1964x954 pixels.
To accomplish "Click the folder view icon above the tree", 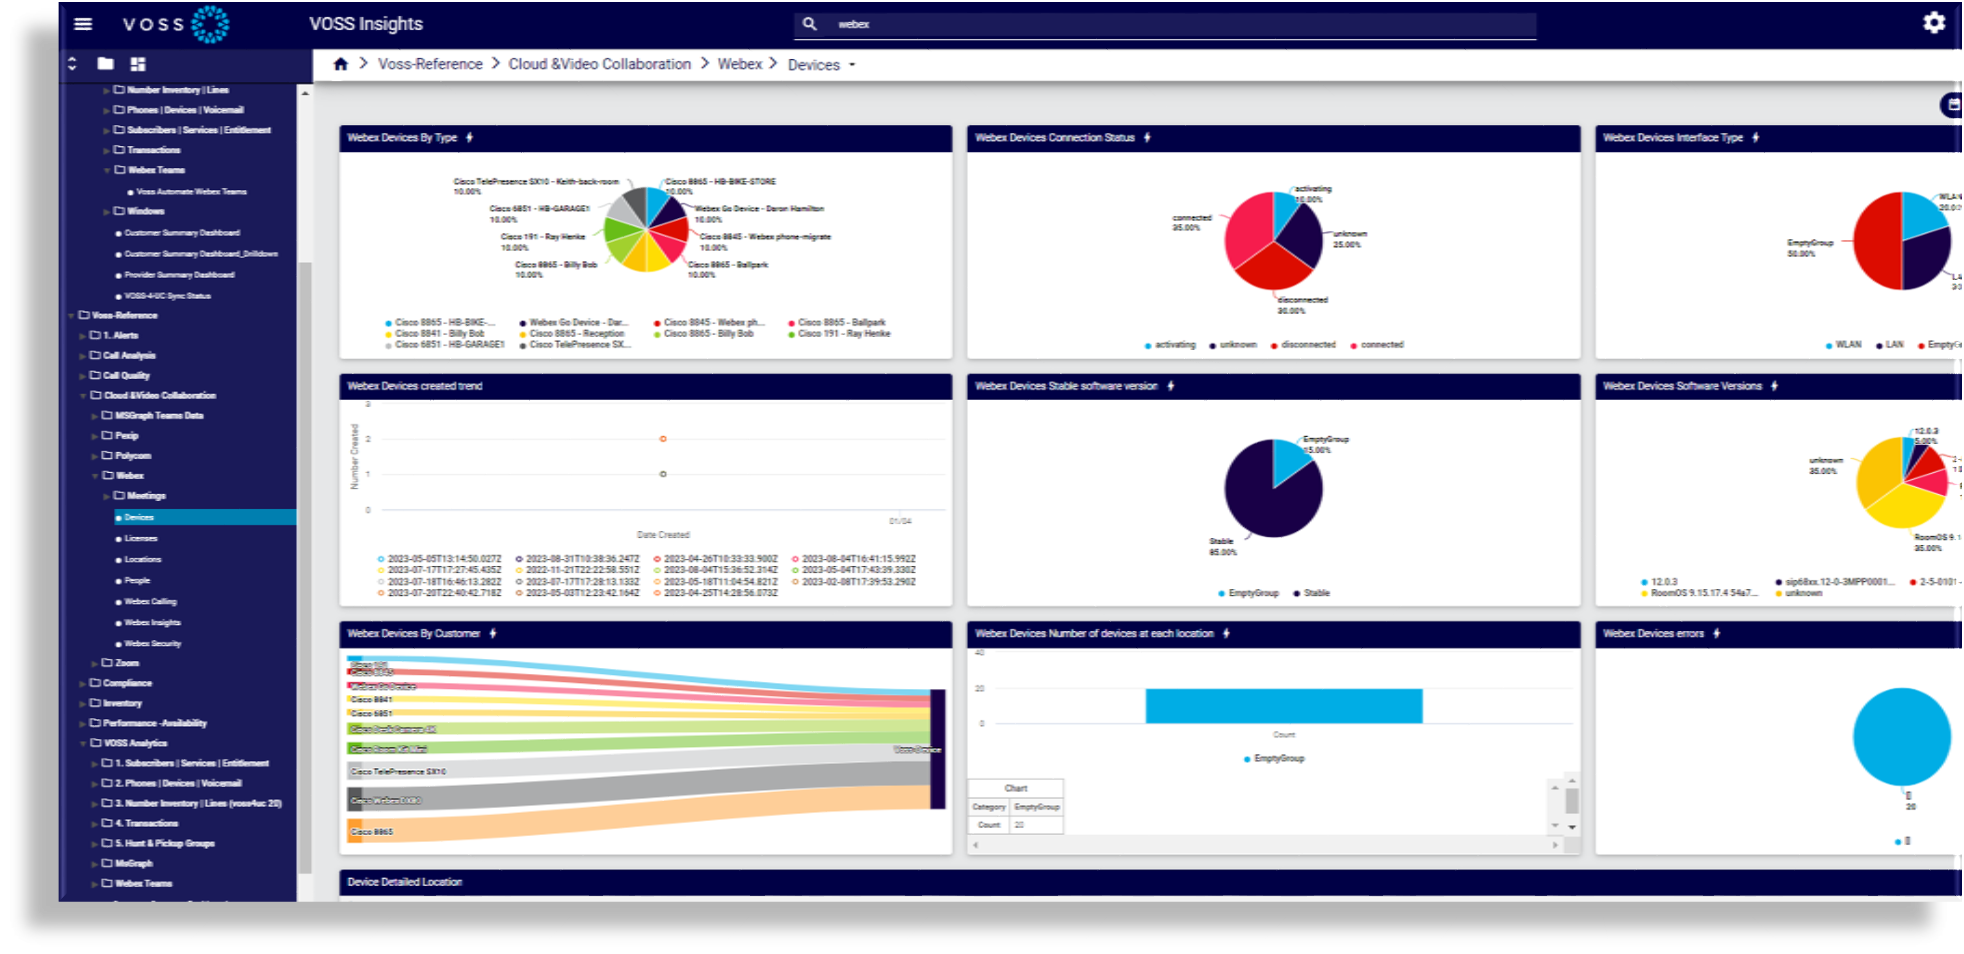I will [x=105, y=64].
